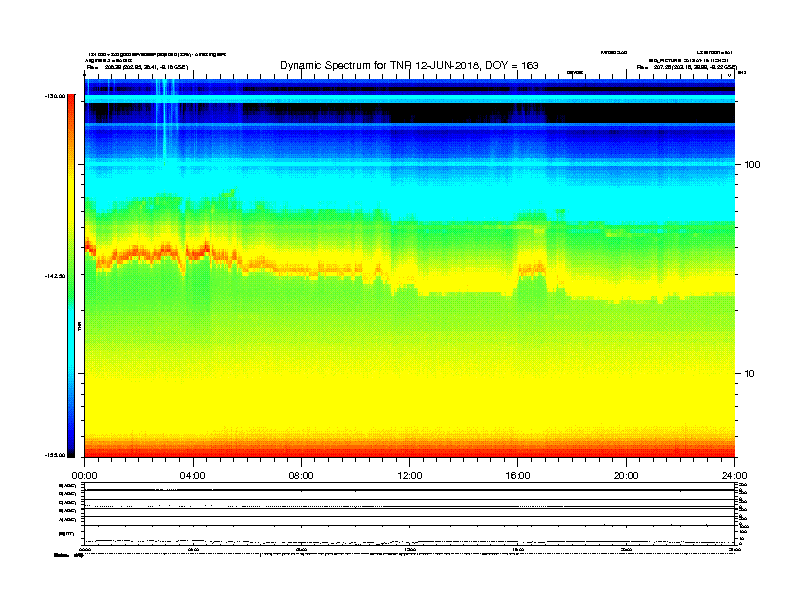Click the "-142.50" color scale label
This screenshot has height=612, width=792.
[x=55, y=276]
